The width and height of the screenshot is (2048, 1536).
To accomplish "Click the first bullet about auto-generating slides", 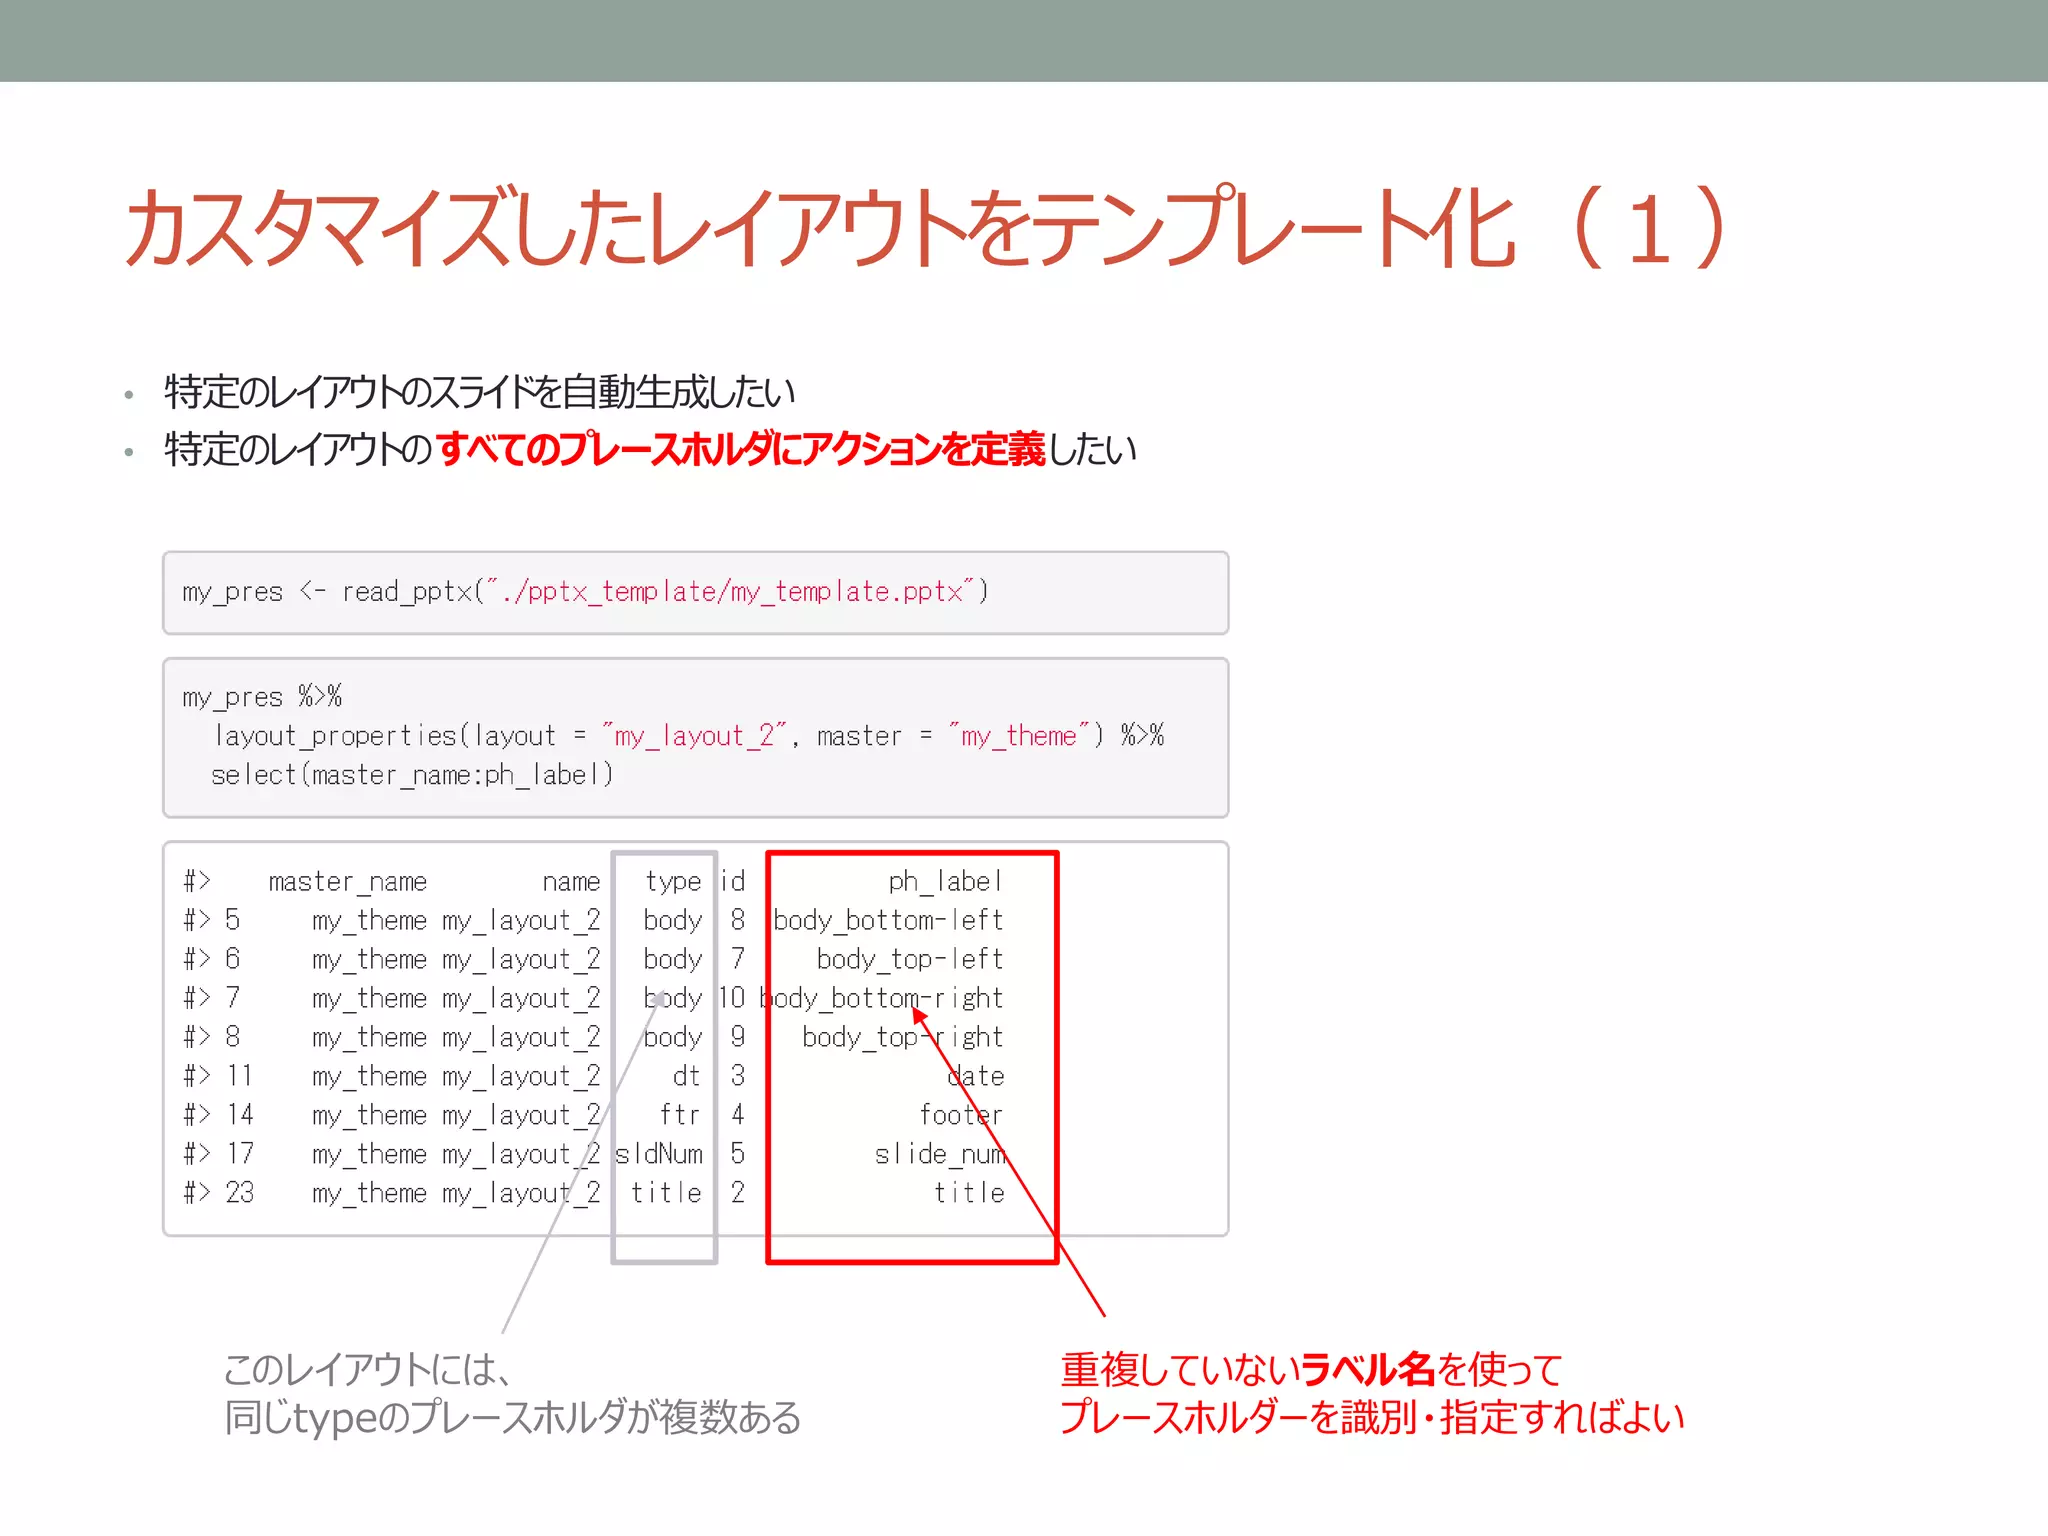I will [x=478, y=391].
